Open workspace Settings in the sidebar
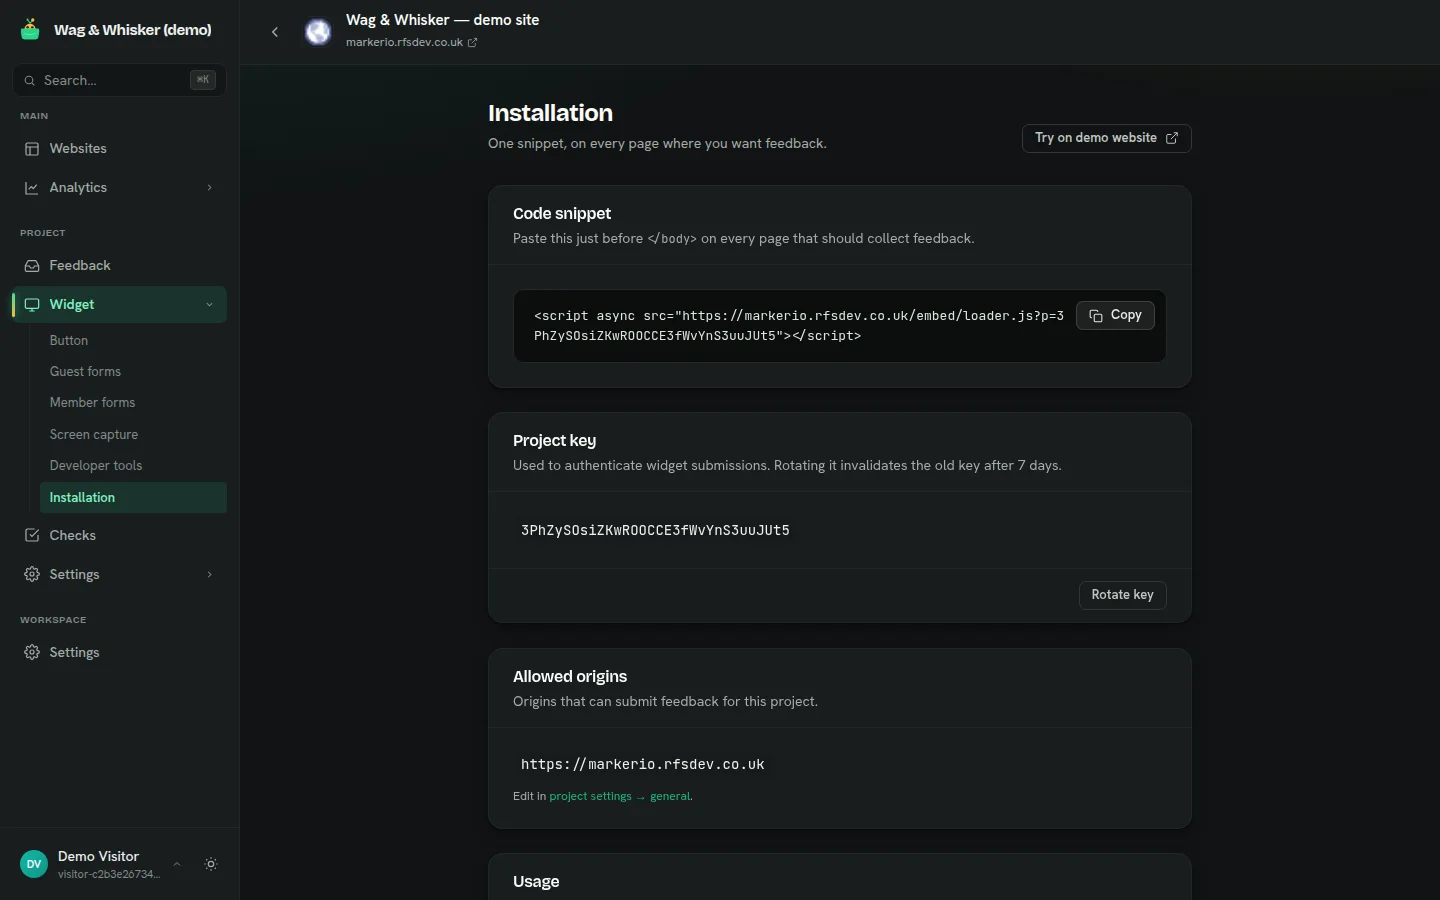1440x900 pixels. pyautogui.click(x=119, y=653)
